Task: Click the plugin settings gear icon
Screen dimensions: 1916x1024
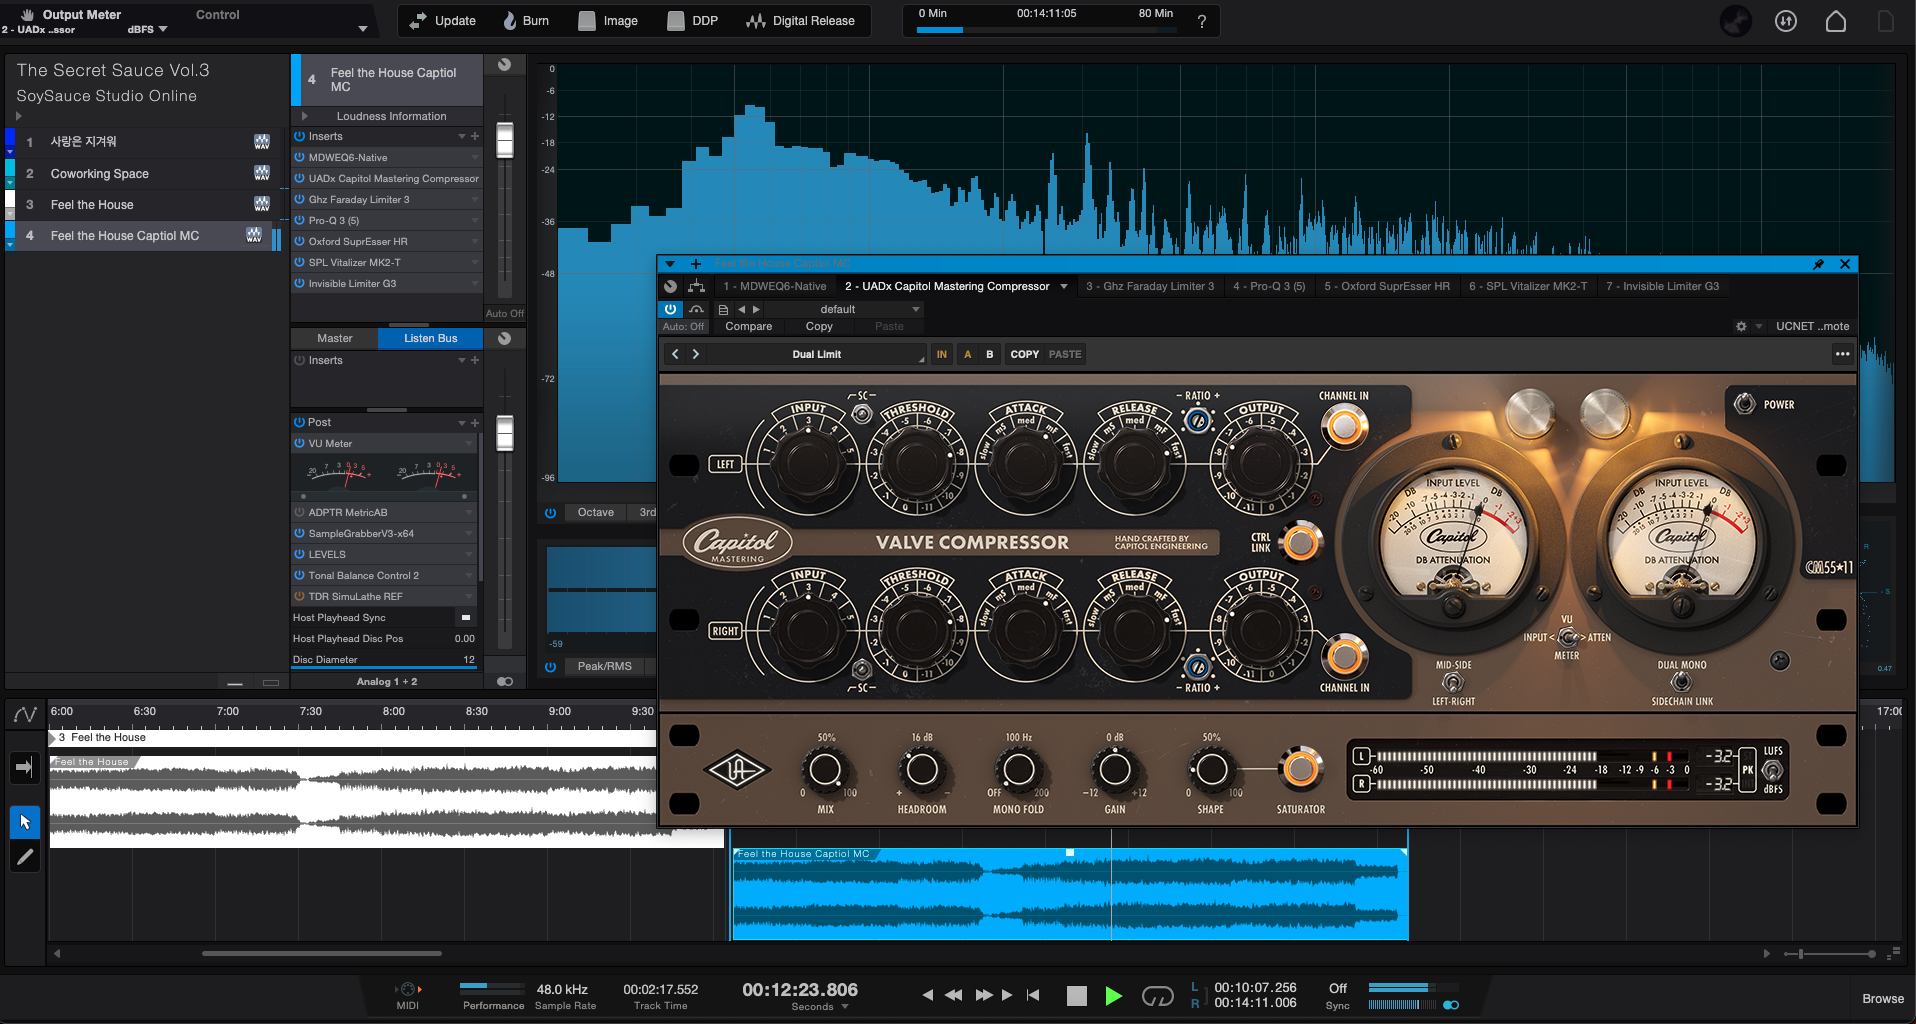Action: (x=1741, y=326)
